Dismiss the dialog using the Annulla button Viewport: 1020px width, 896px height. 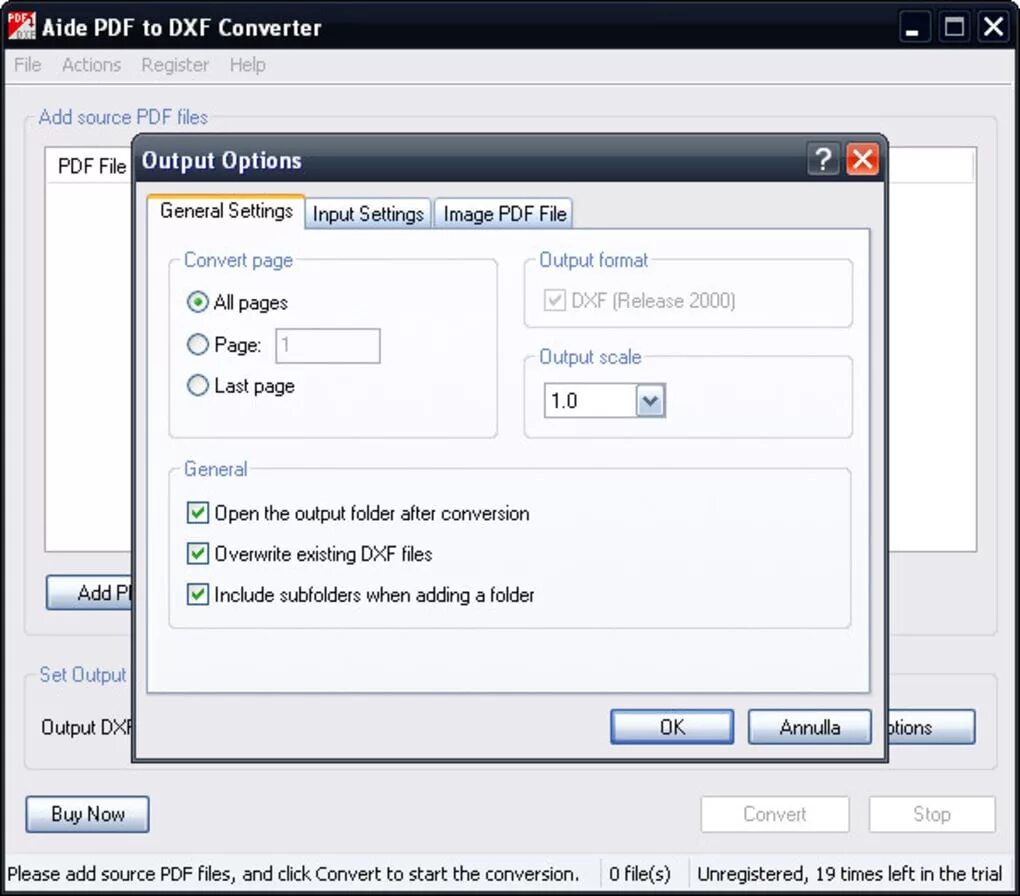tap(809, 727)
